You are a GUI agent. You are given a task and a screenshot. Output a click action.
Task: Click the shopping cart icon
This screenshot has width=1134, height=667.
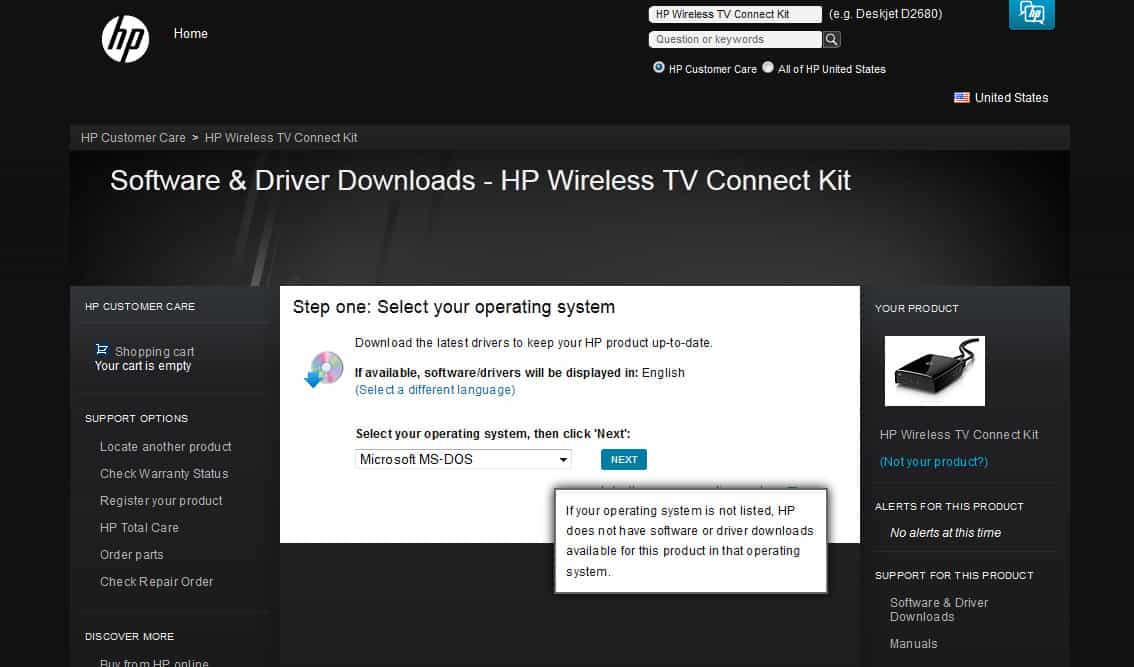click(102, 350)
